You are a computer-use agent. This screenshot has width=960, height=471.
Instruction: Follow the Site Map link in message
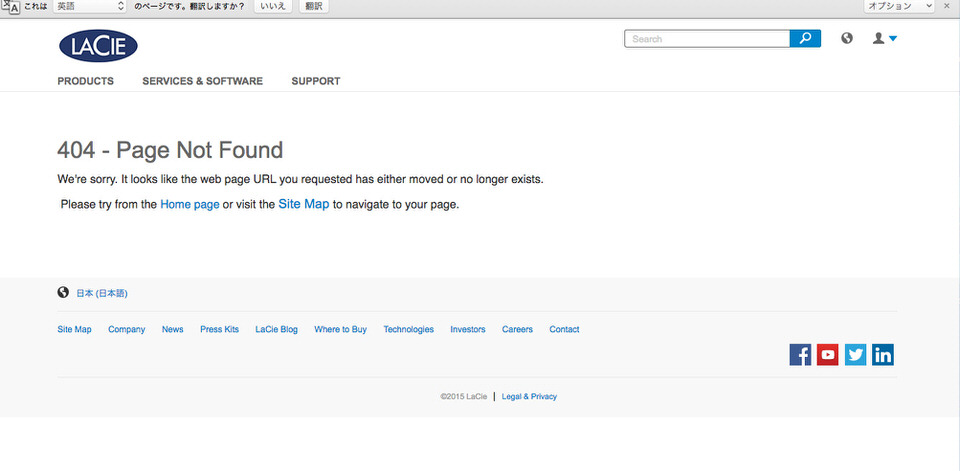pos(304,205)
